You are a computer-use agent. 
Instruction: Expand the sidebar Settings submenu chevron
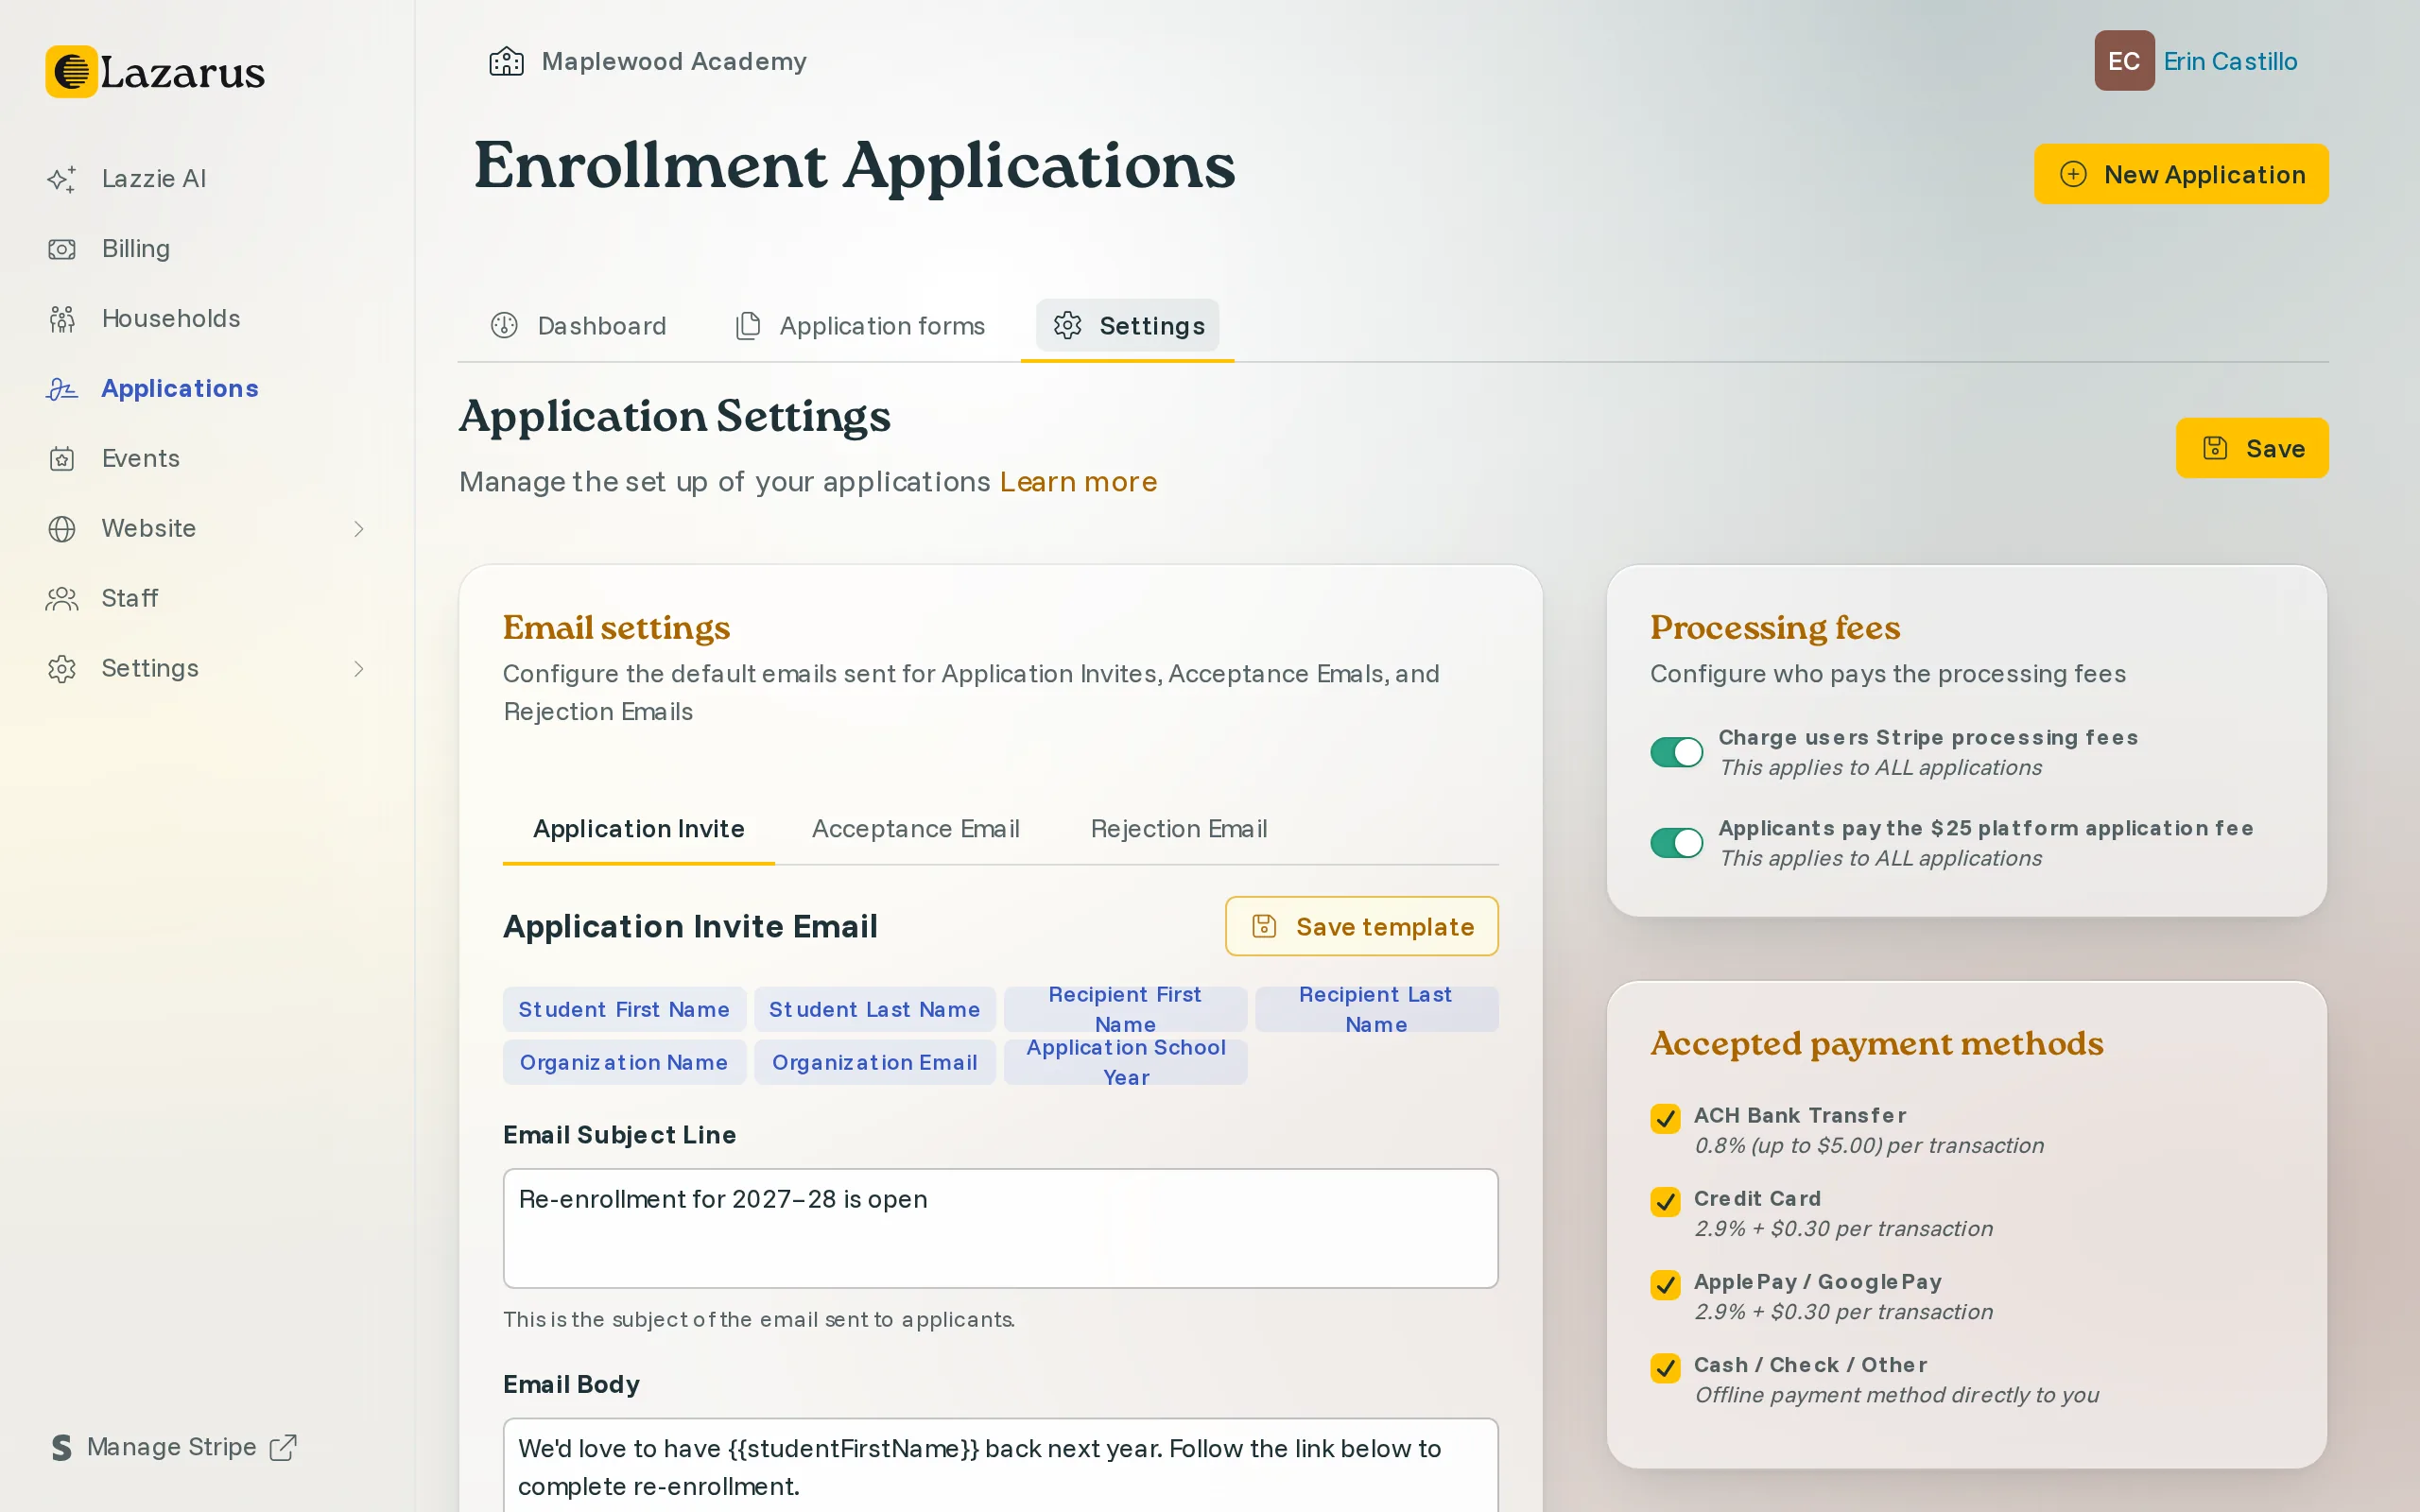pos(359,669)
